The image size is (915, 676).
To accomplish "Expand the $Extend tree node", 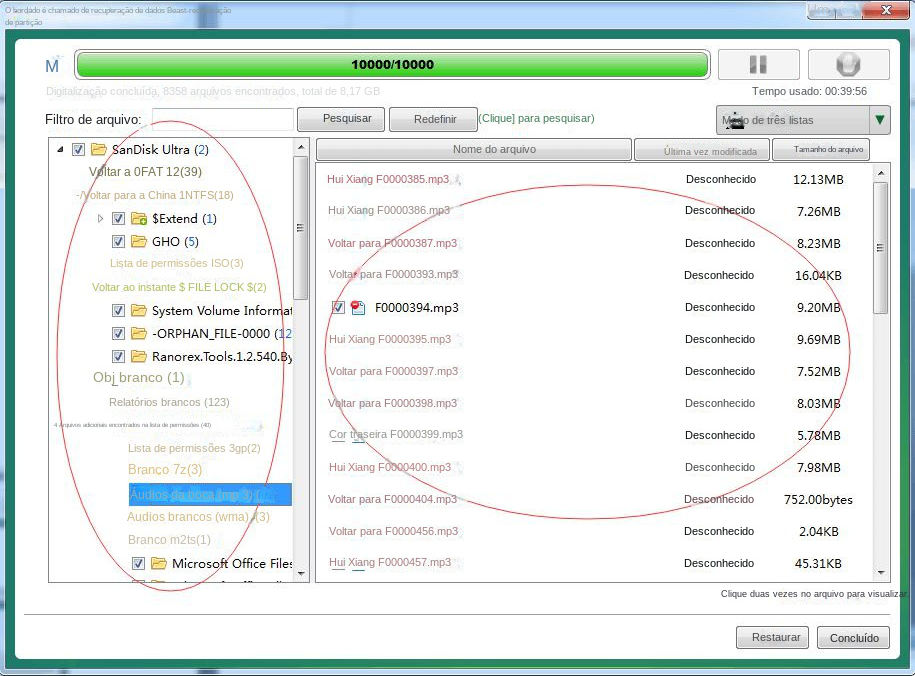I will tap(100, 218).
